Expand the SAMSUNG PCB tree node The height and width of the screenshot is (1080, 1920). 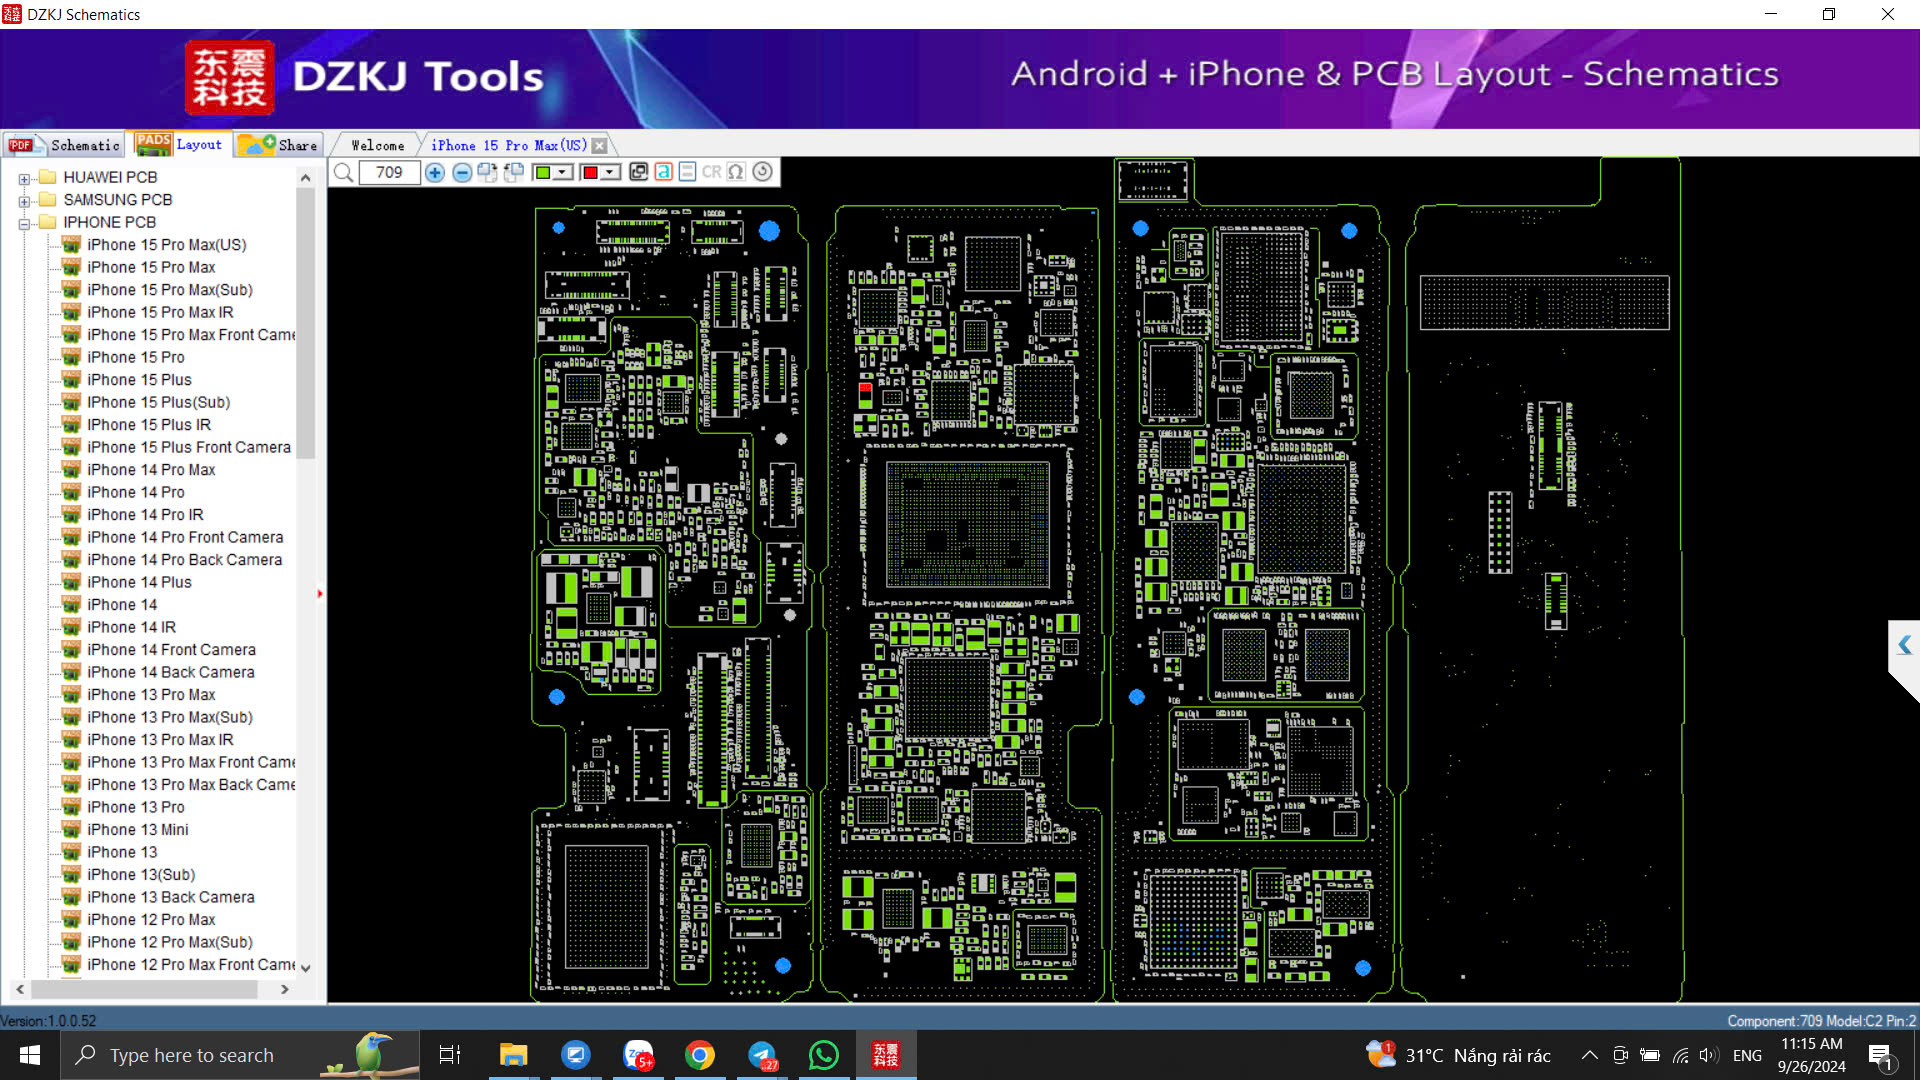coord(24,199)
